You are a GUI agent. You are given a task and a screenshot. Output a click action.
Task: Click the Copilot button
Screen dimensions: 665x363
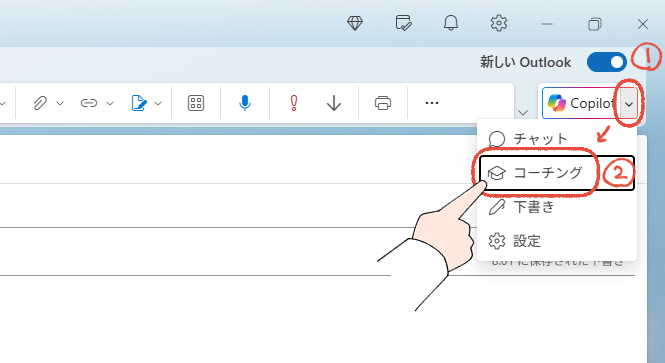[x=581, y=103]
